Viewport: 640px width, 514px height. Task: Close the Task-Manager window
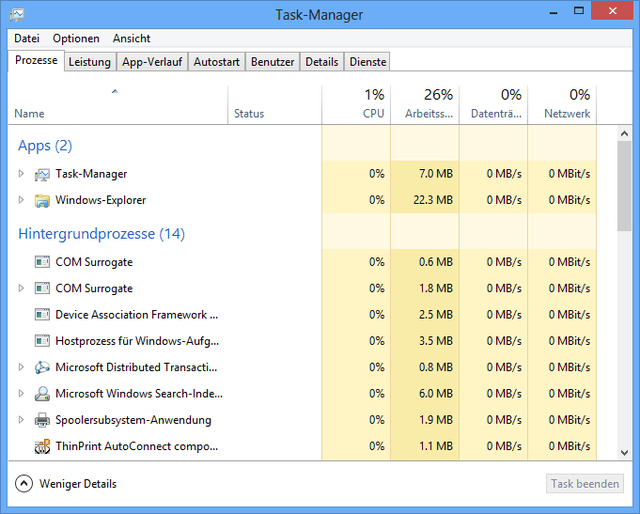(612, 11)
